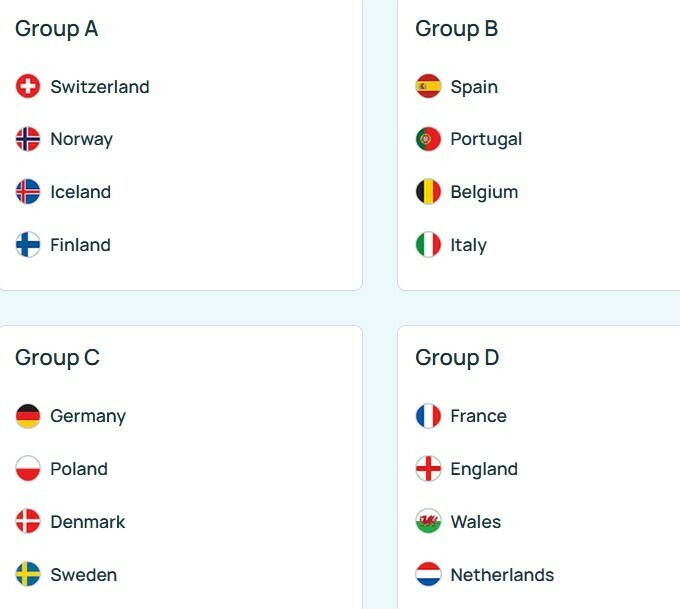This screenshot has height=609, width=680.
Task: Click the Group D heading
Action: coord(458,358)
